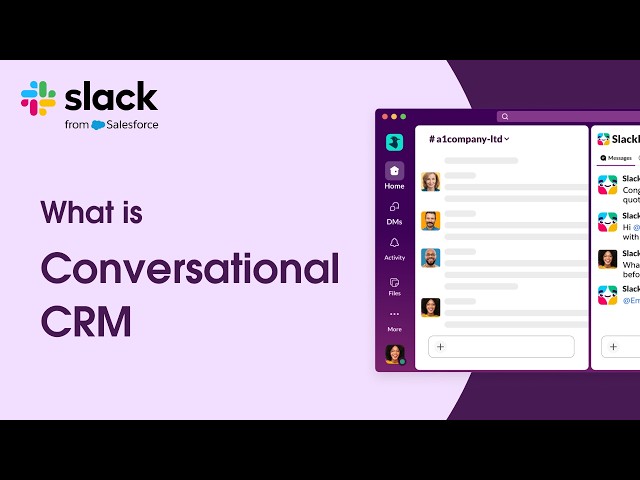This screenshot has width=640, height=480.
Task: Click the bald man's blue-background avatar
Action: (431, 258)
